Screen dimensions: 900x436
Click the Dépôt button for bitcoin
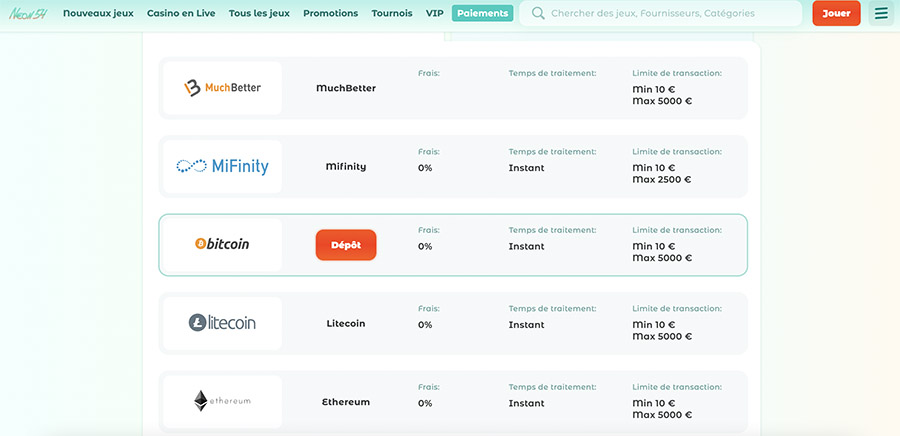[x=346, y=245]
